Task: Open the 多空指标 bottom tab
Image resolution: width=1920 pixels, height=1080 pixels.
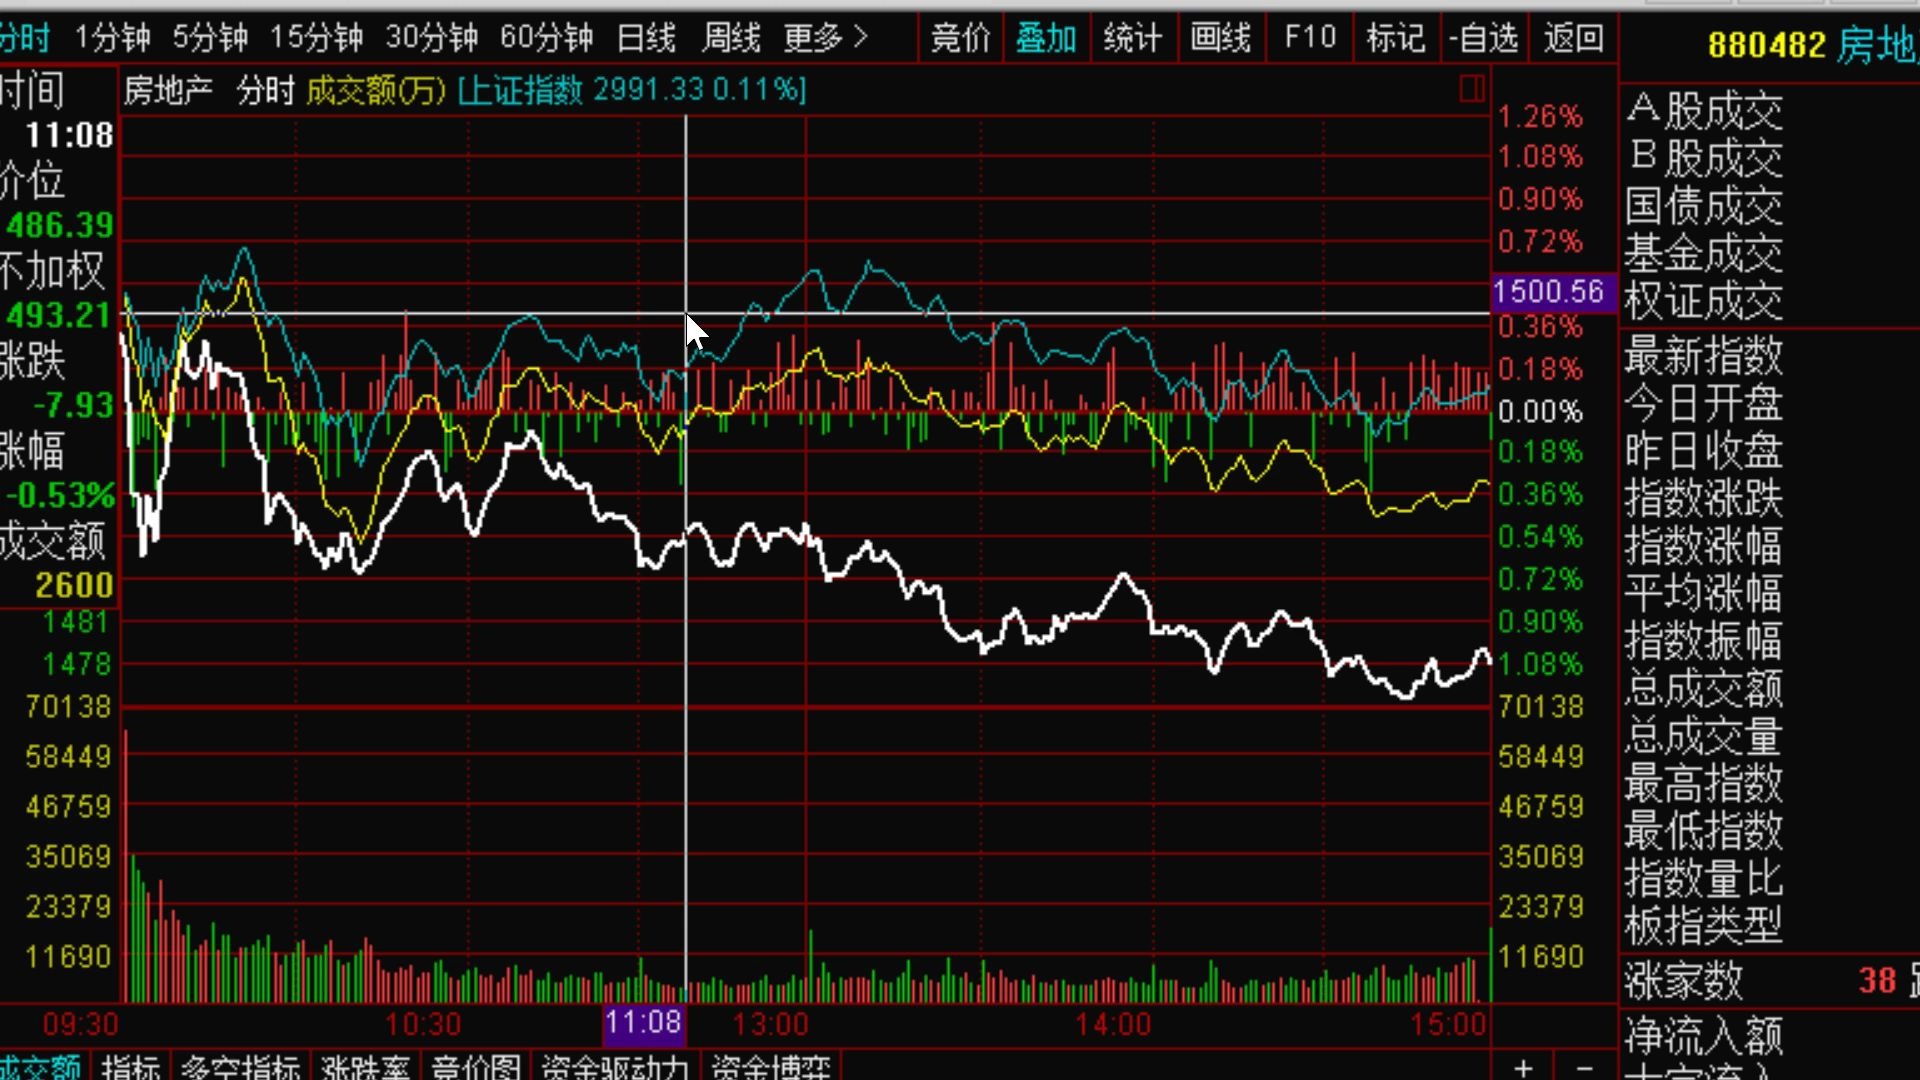Action: point(240,1066)
